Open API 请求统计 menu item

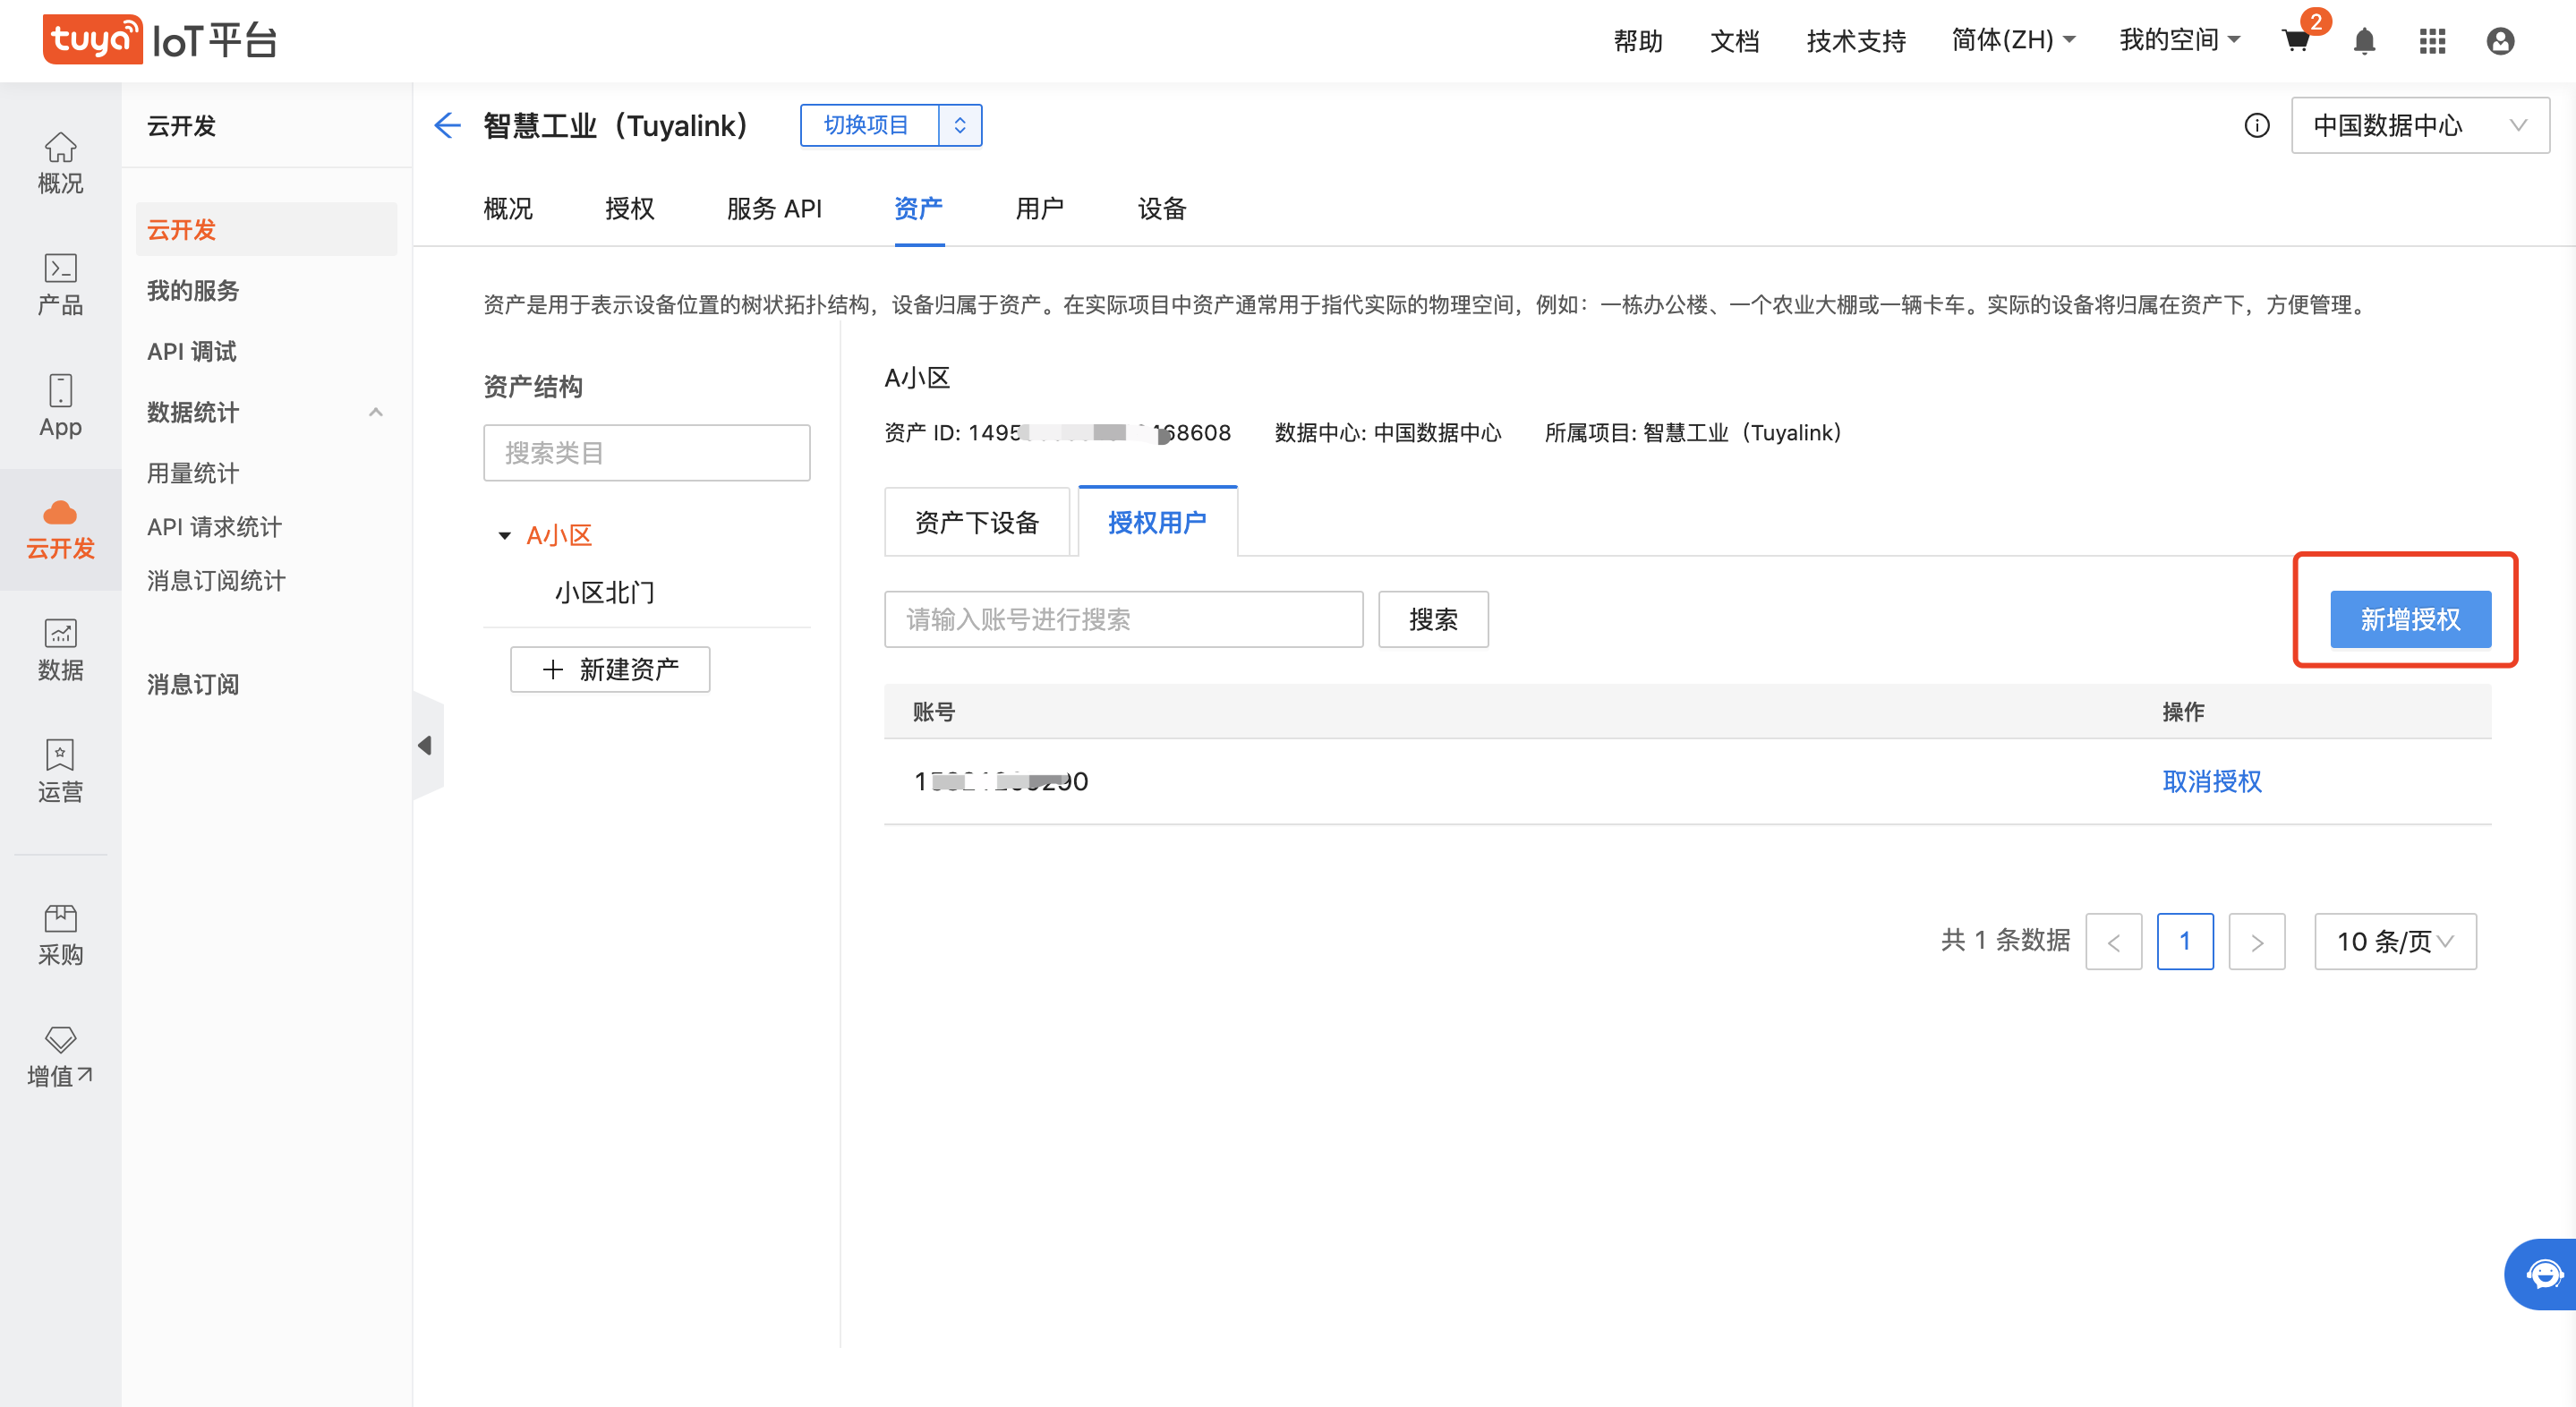pos(214,527)
